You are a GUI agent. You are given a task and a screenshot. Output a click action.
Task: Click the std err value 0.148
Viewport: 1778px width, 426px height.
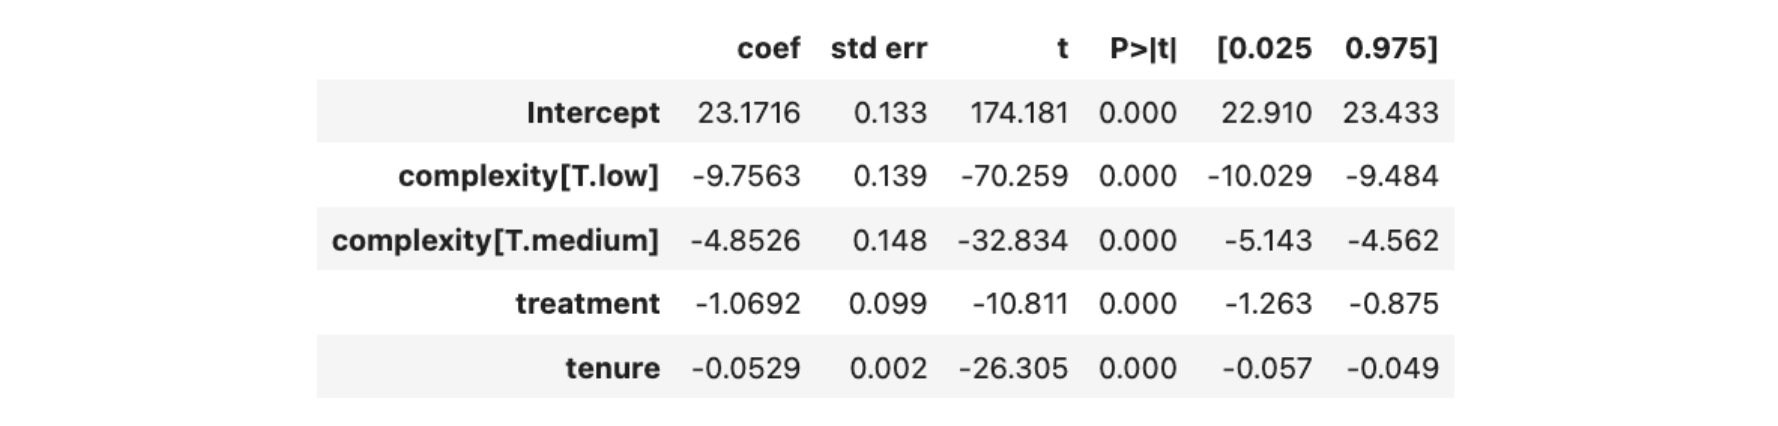point(889,240)
